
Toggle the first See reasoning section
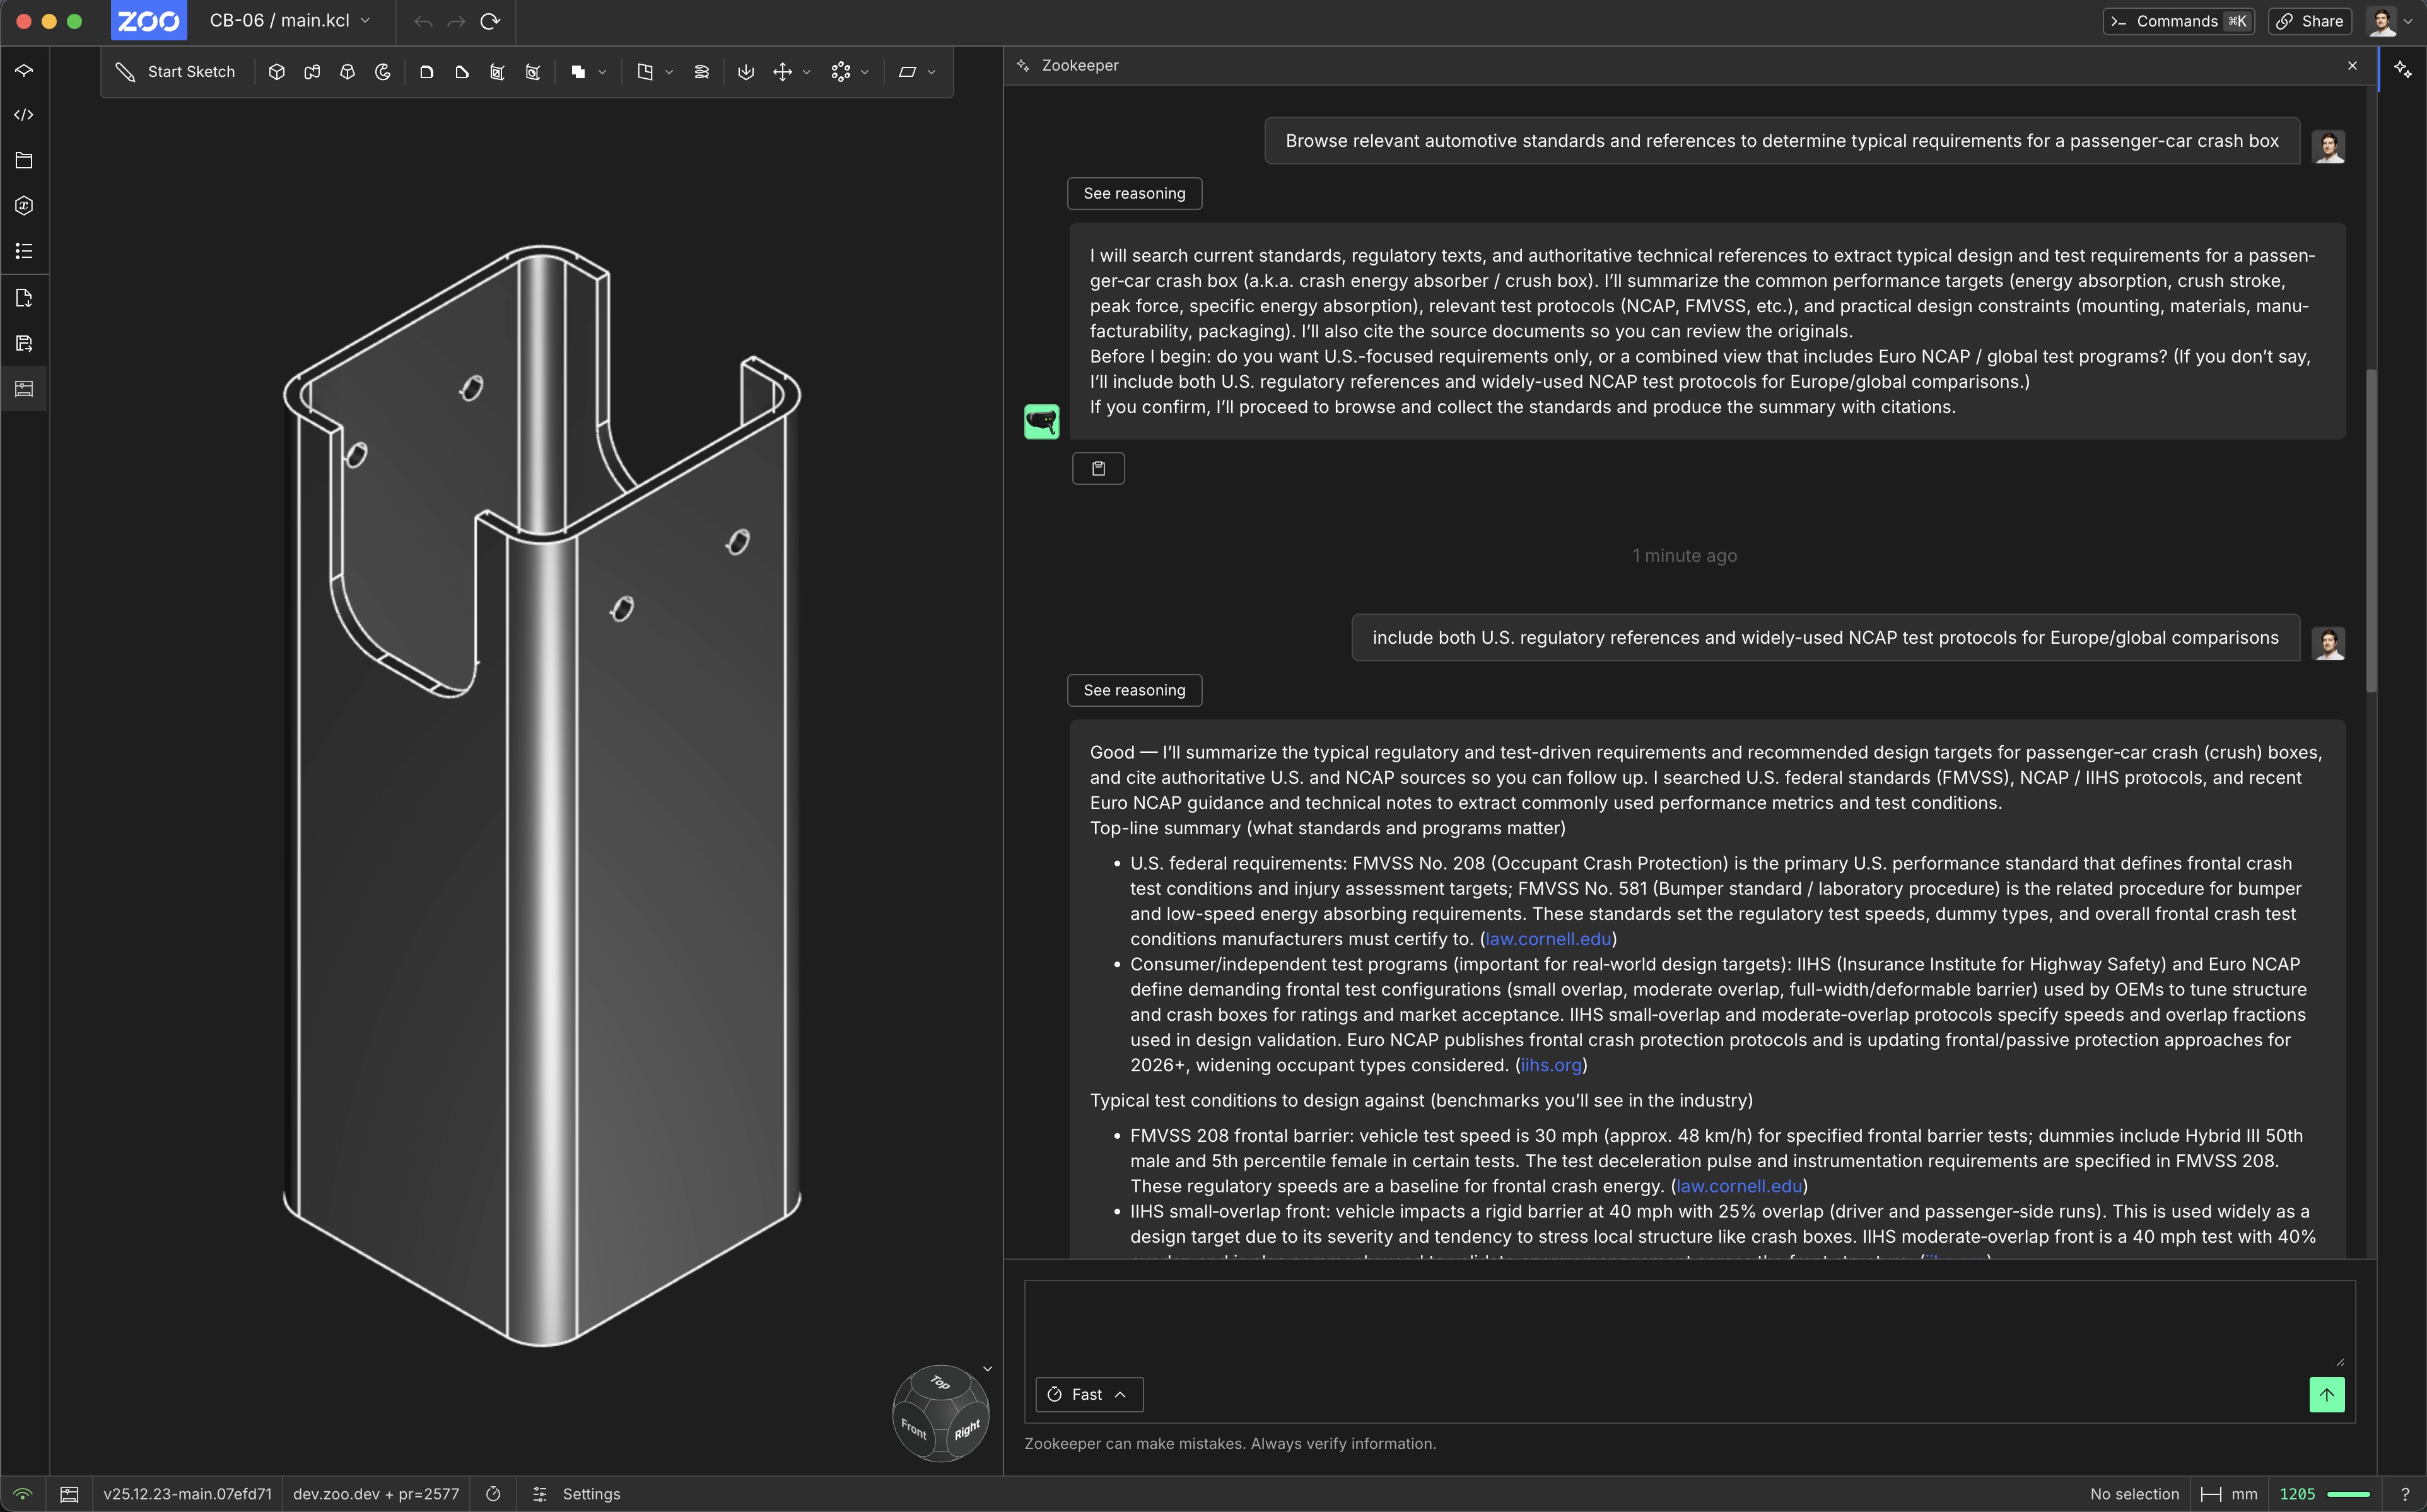click(1134, 193)
